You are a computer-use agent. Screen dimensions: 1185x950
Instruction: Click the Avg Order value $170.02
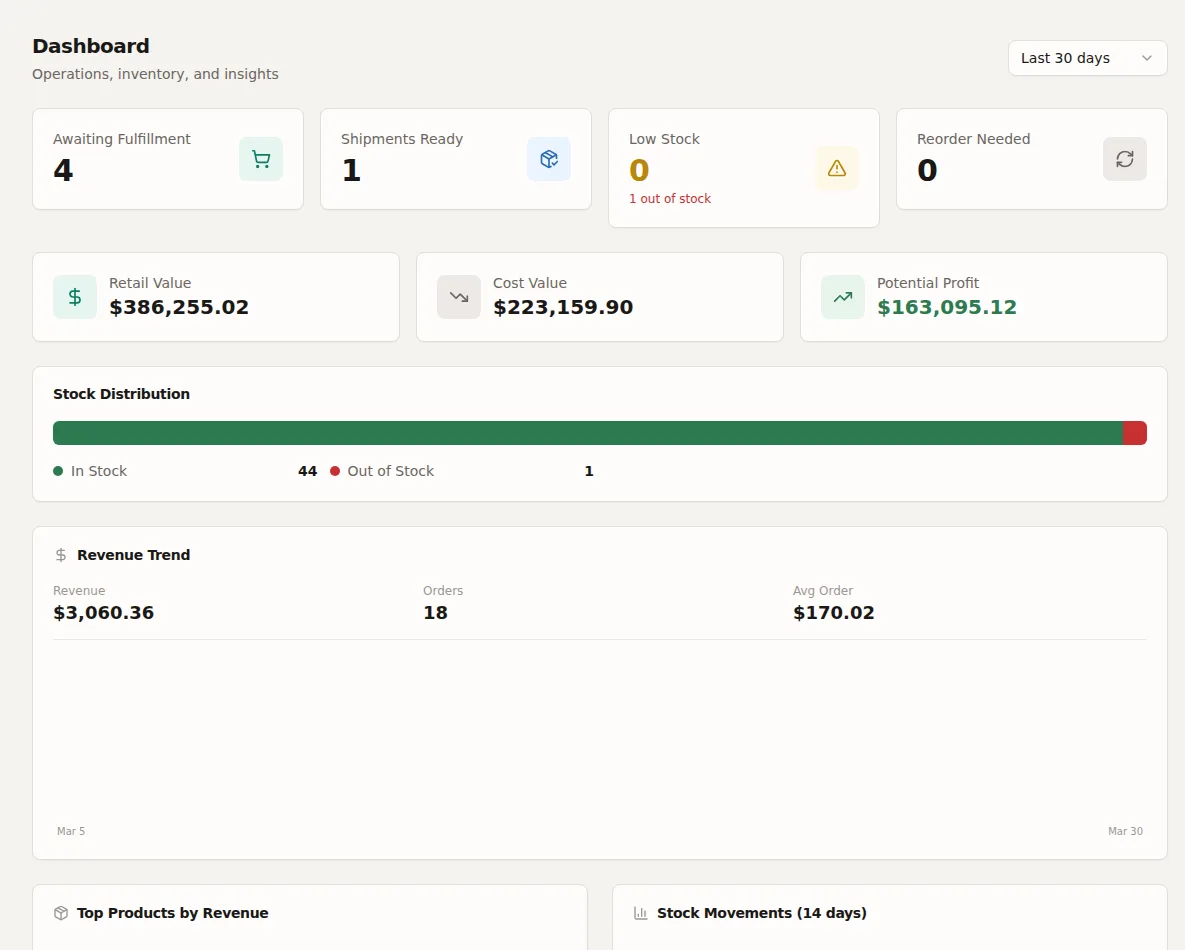pyautogui.click(x=834, y=612)
